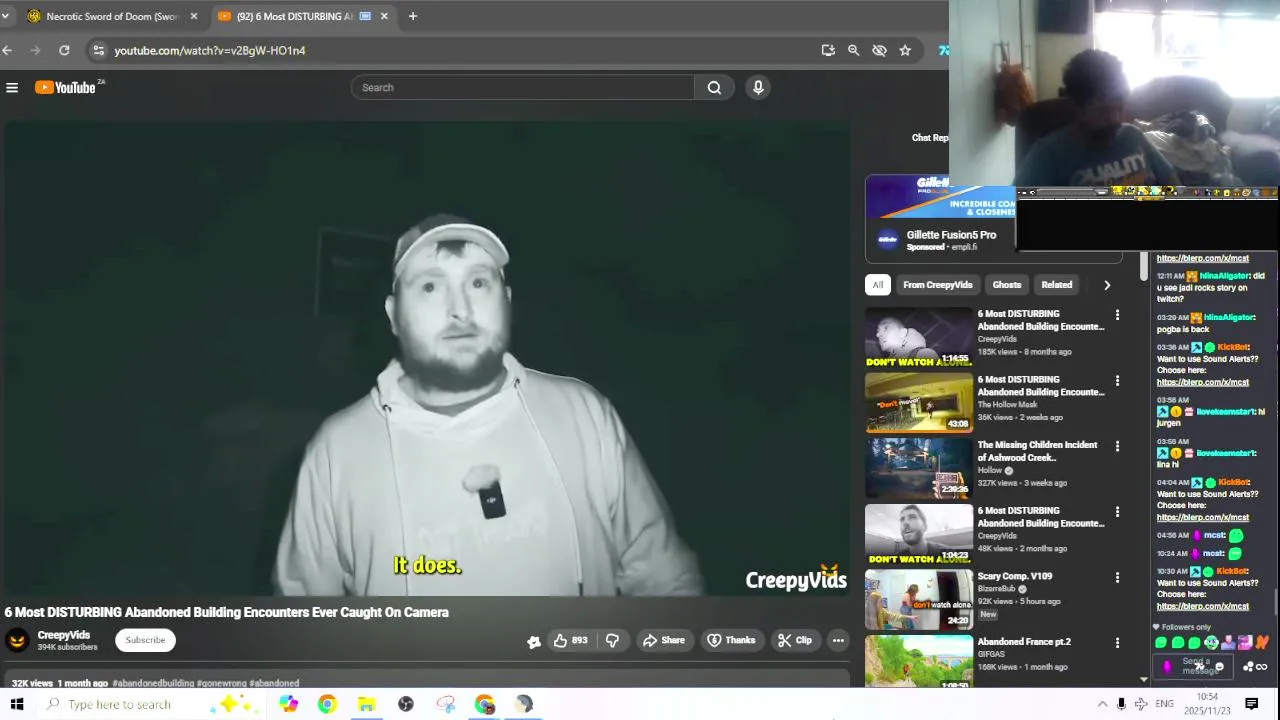Dislike the video
The image size is (1280, 720).
pos(612,640)
